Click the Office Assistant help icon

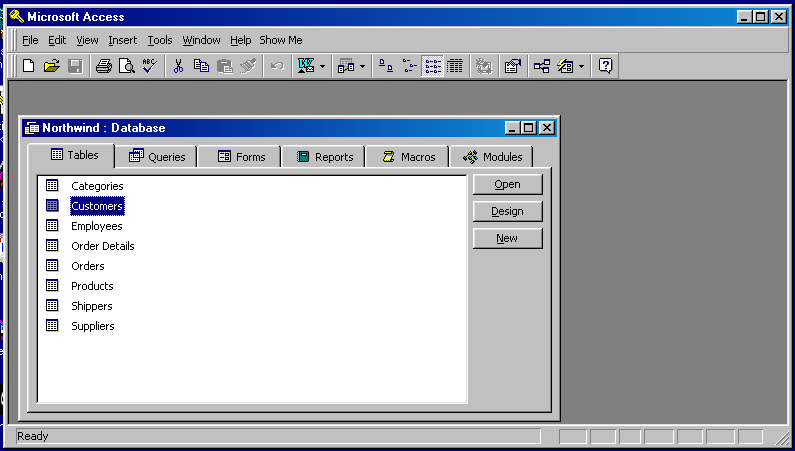click(x=605, y=66)
